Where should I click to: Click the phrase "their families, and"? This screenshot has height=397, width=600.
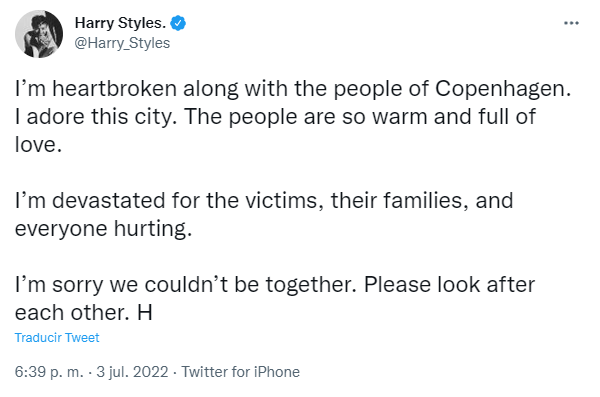[422, 201]
